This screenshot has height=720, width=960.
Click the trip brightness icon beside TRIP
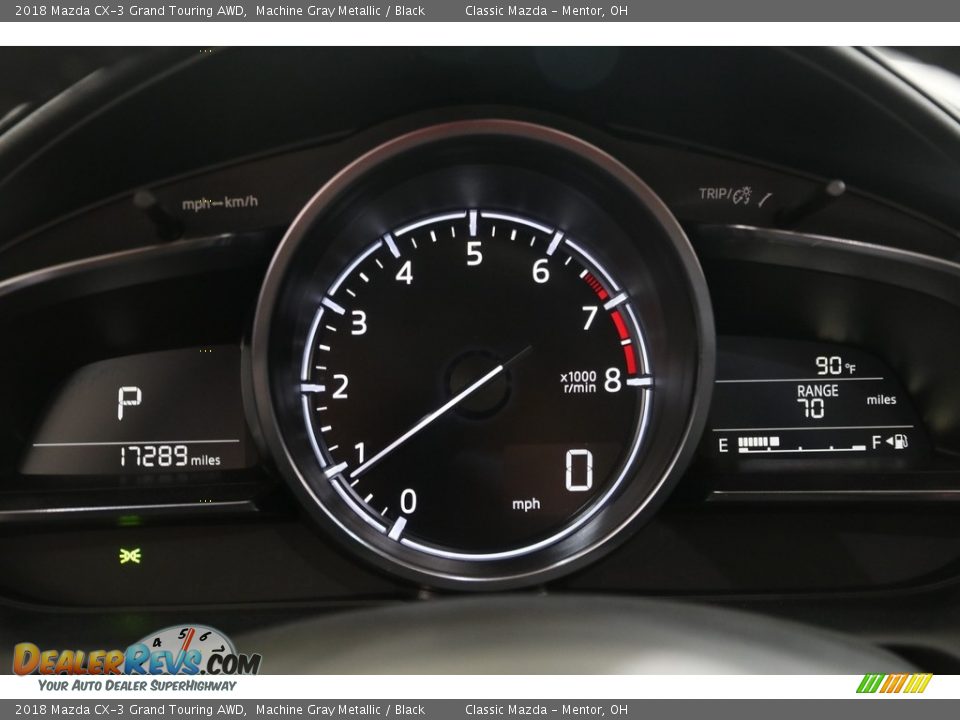742,196
